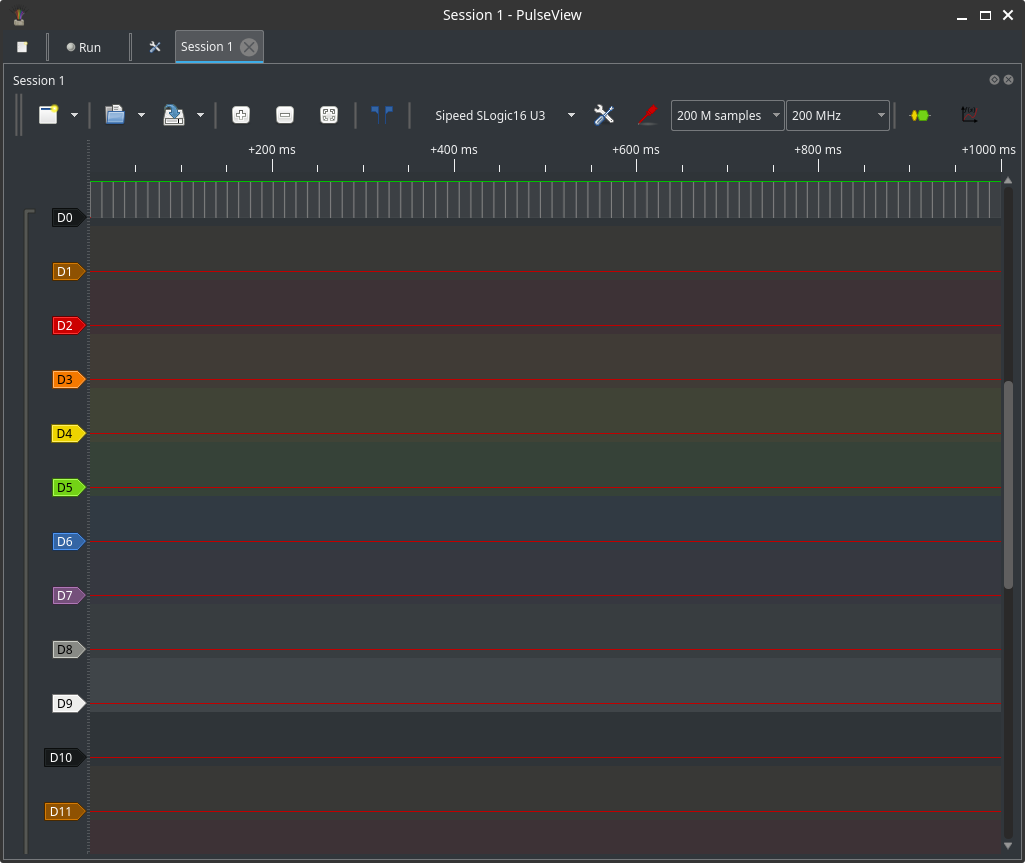Click the add math signal icon
This screenshot has width=1025, height=863.
click(969, 115)
